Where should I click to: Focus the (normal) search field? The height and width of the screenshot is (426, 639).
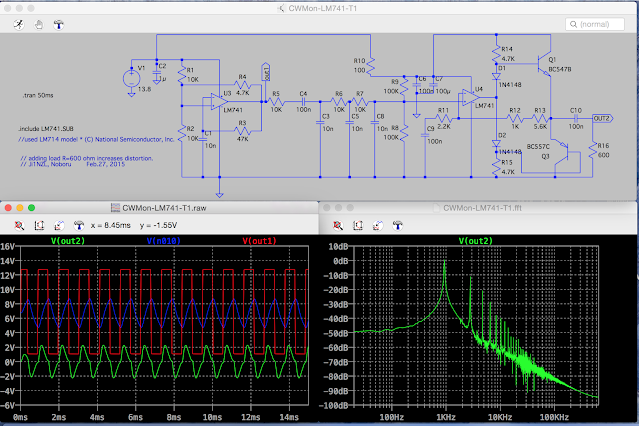[595, 24]
